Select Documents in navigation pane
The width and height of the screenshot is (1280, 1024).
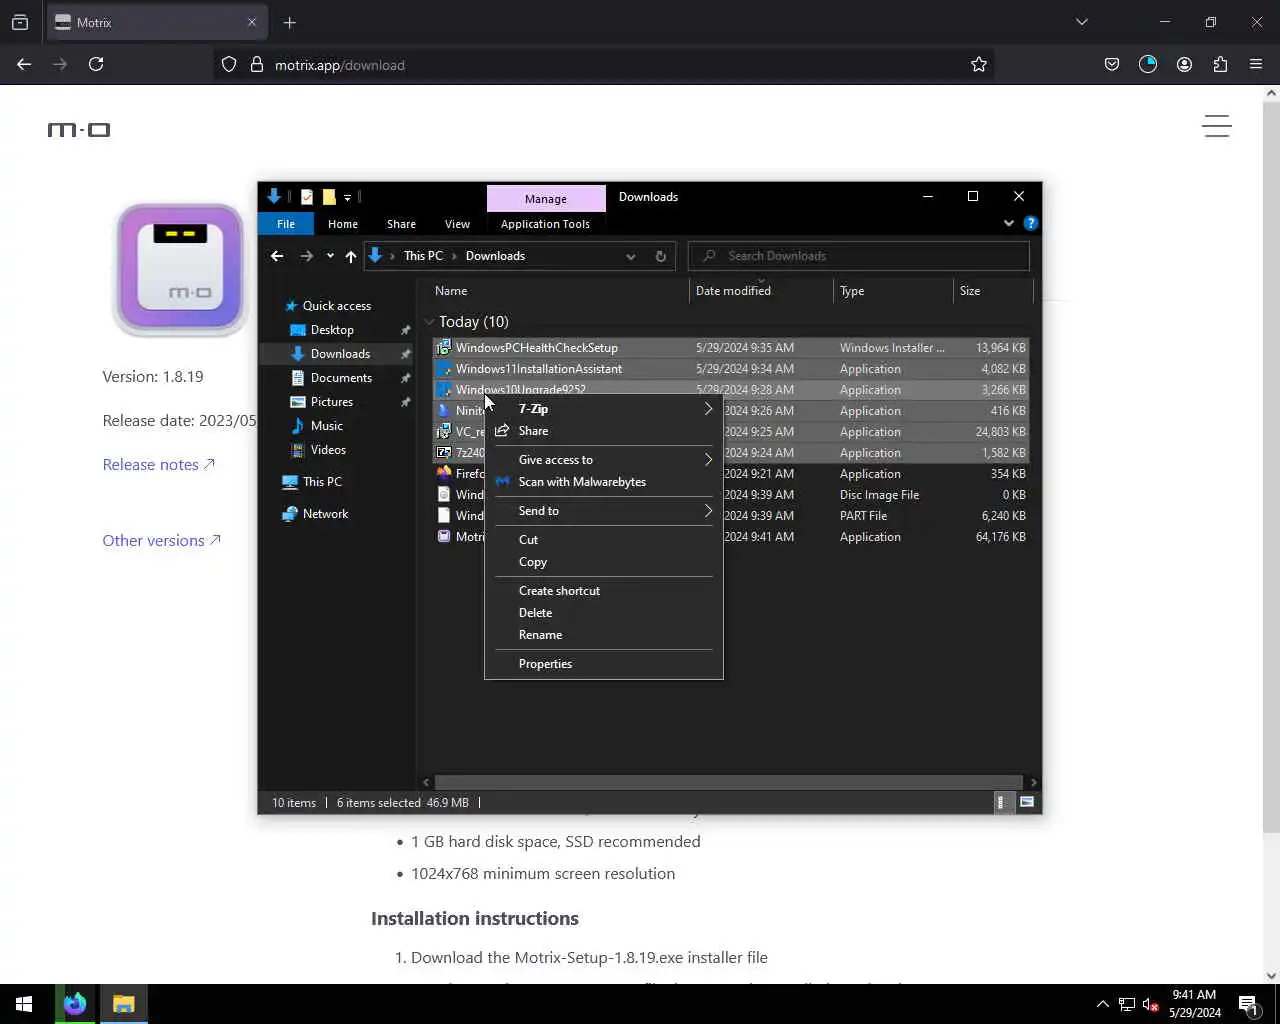[341, 378]
